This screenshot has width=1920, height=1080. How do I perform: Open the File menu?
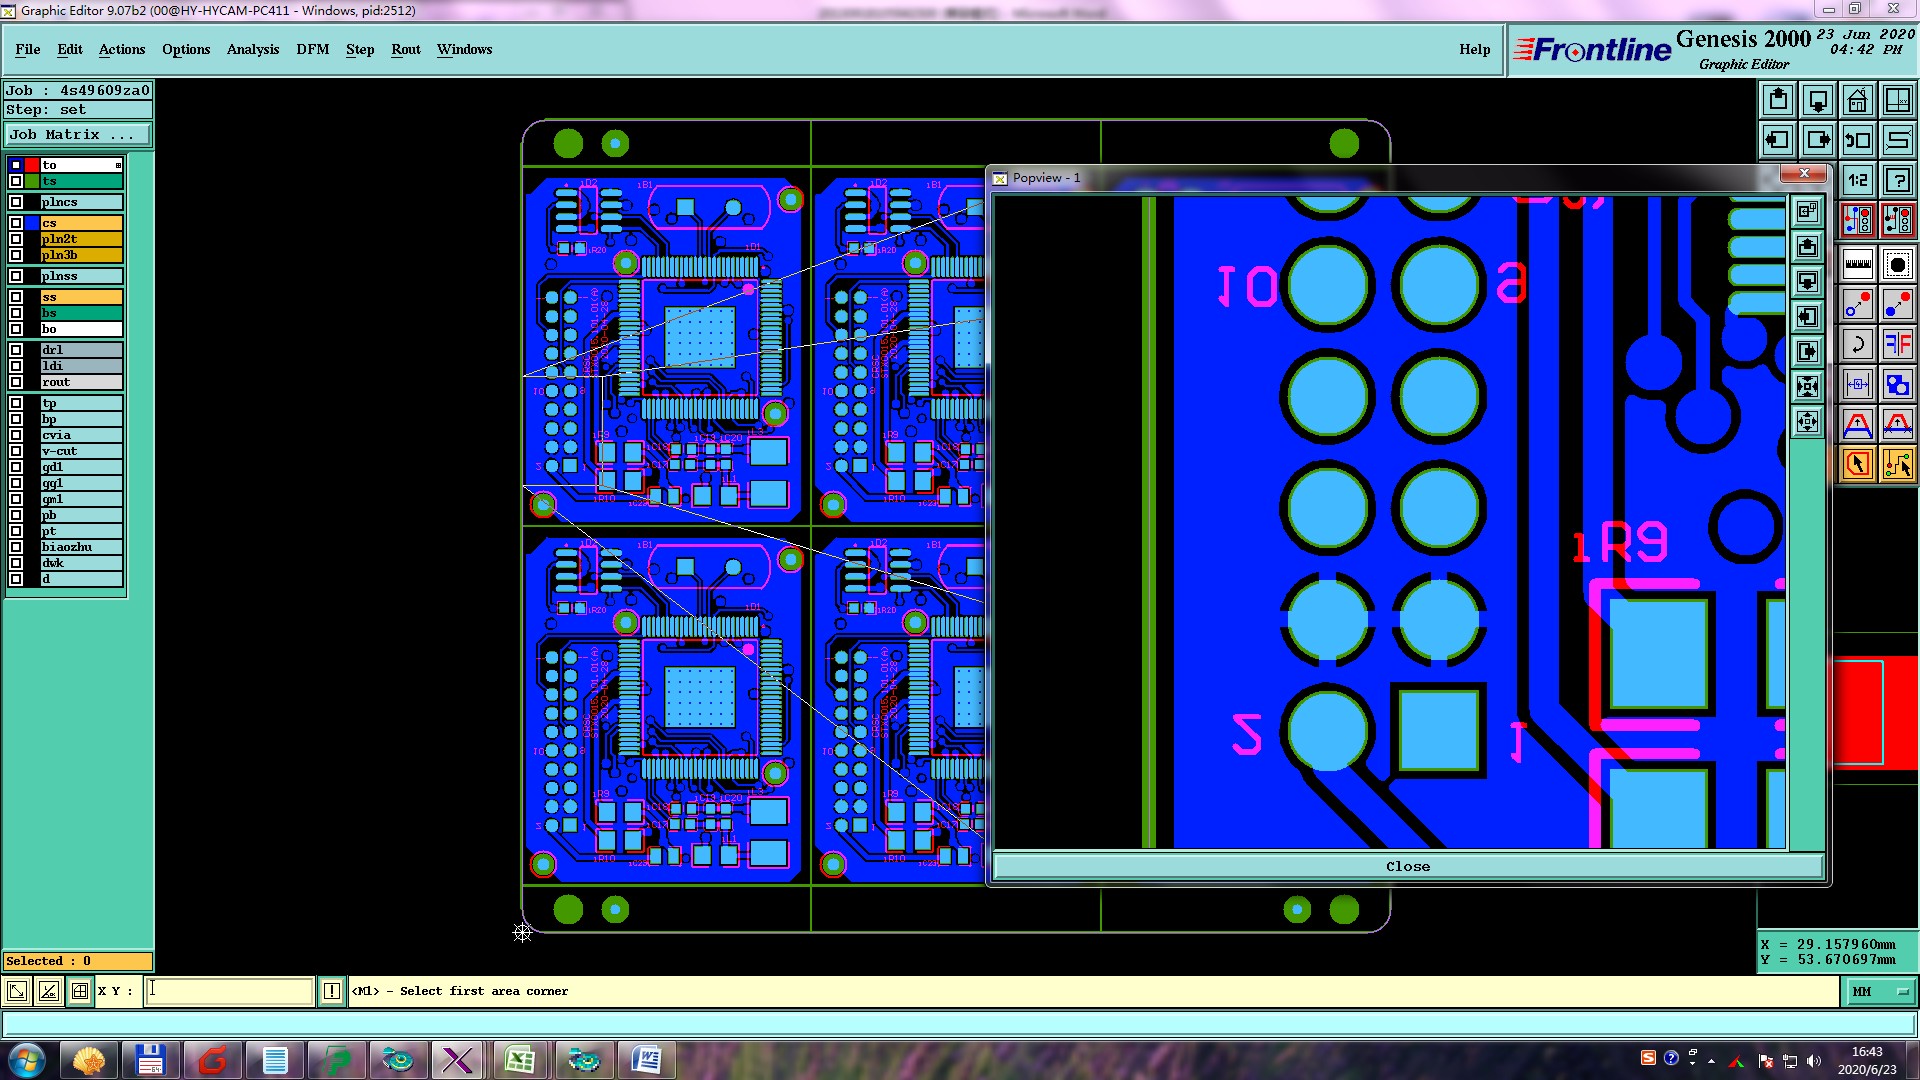point(28,49)
